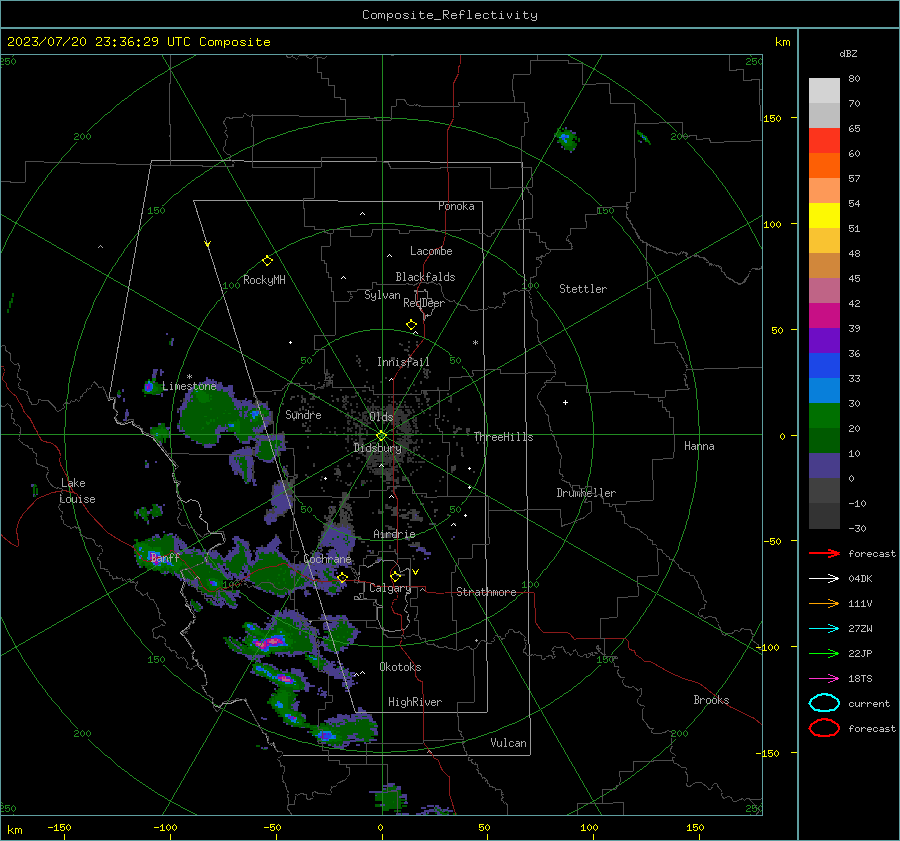
Task: Click the strong storm cell southwest of Calgary
Action: point(270,641)
